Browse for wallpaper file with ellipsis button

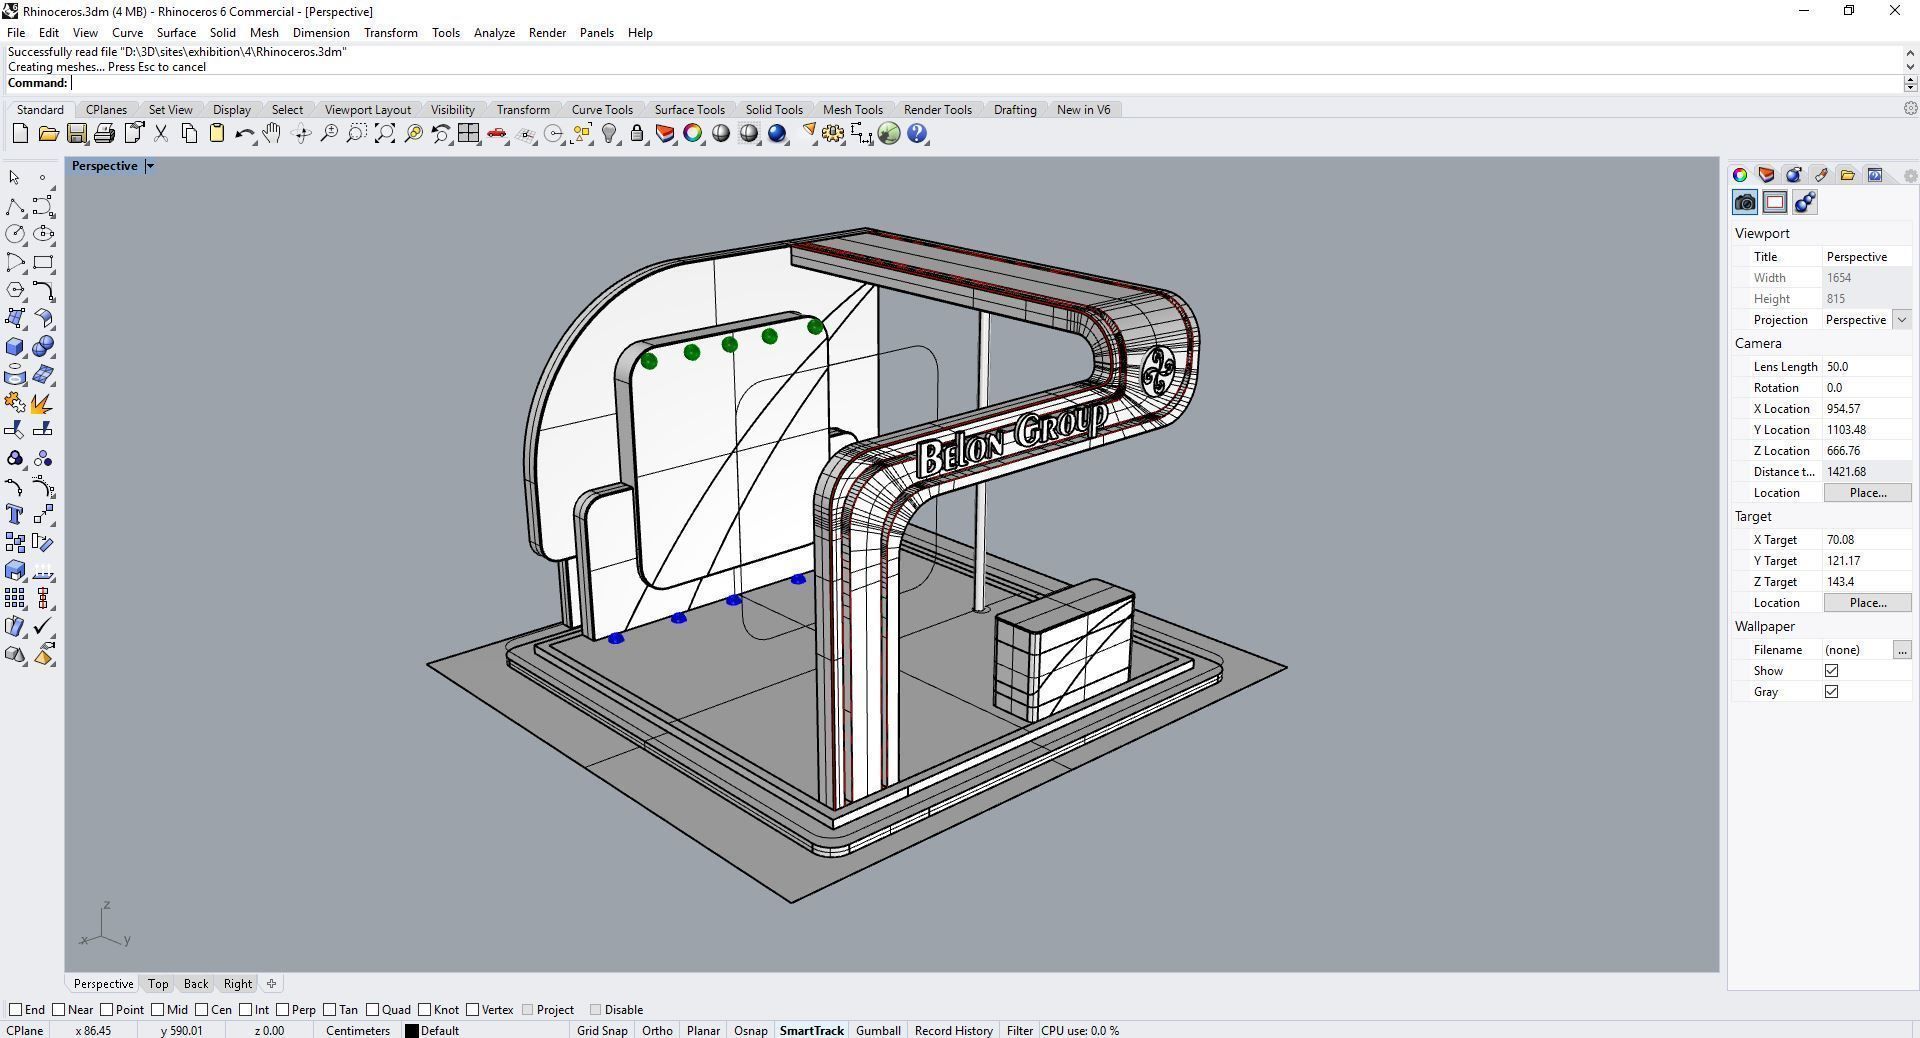click(x=1901, y=650)
